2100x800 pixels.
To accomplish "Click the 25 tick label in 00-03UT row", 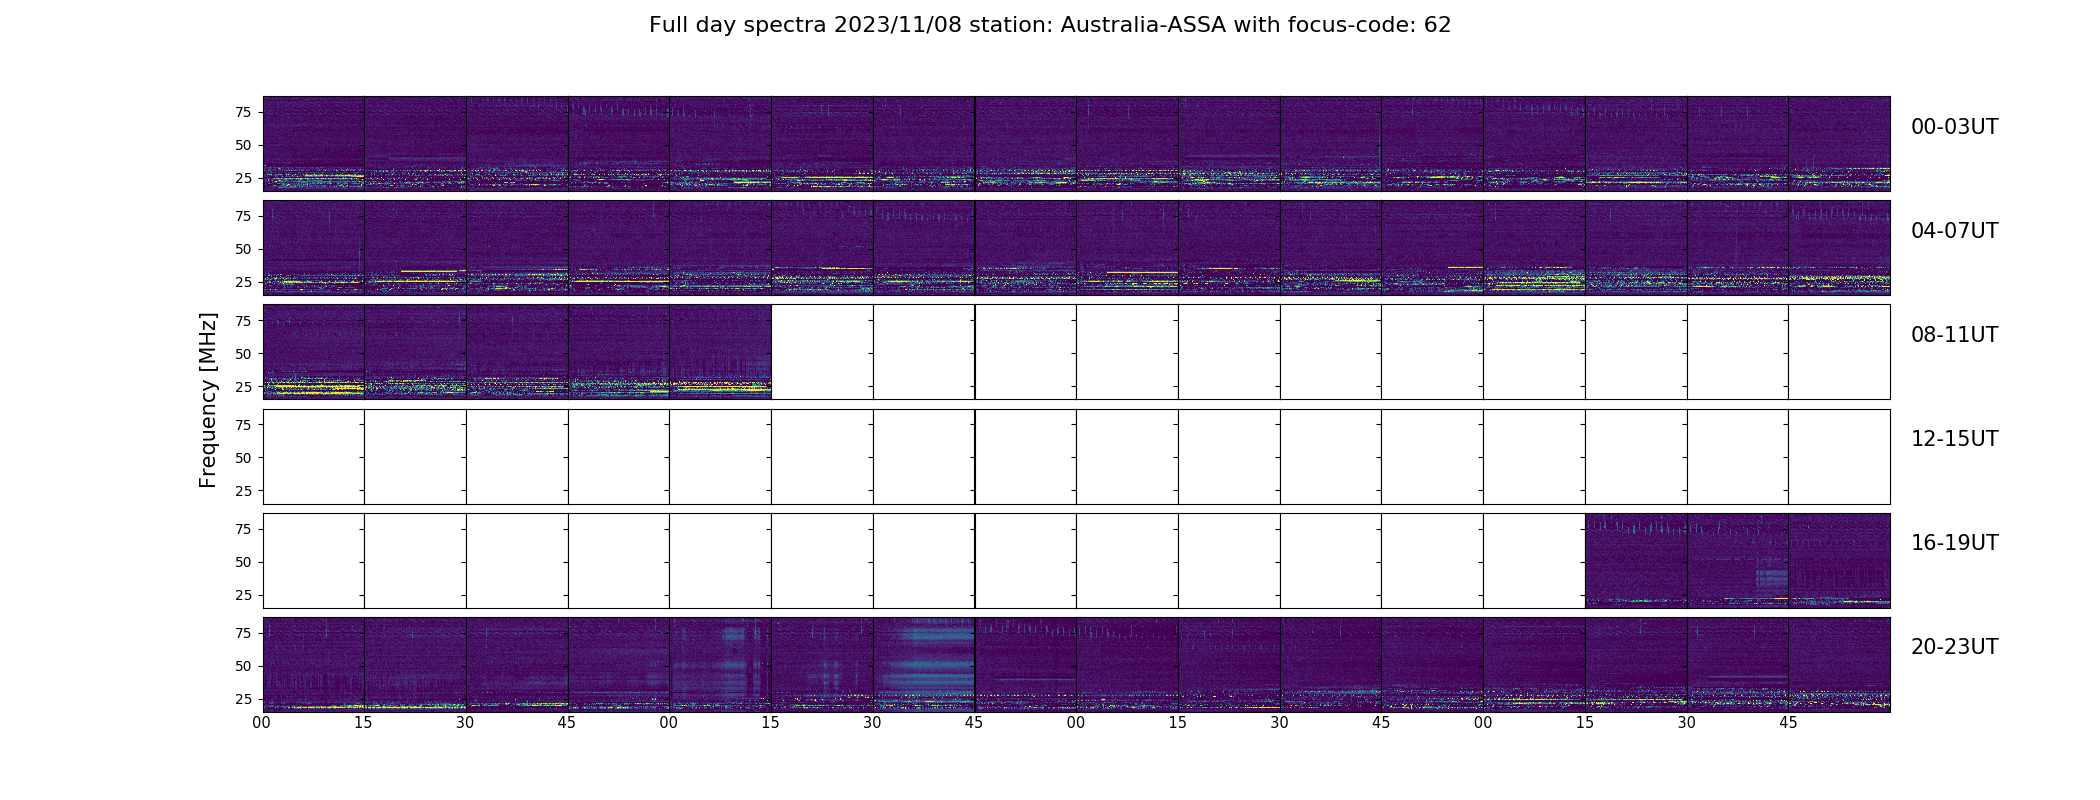I will click(x=243, y=178).
